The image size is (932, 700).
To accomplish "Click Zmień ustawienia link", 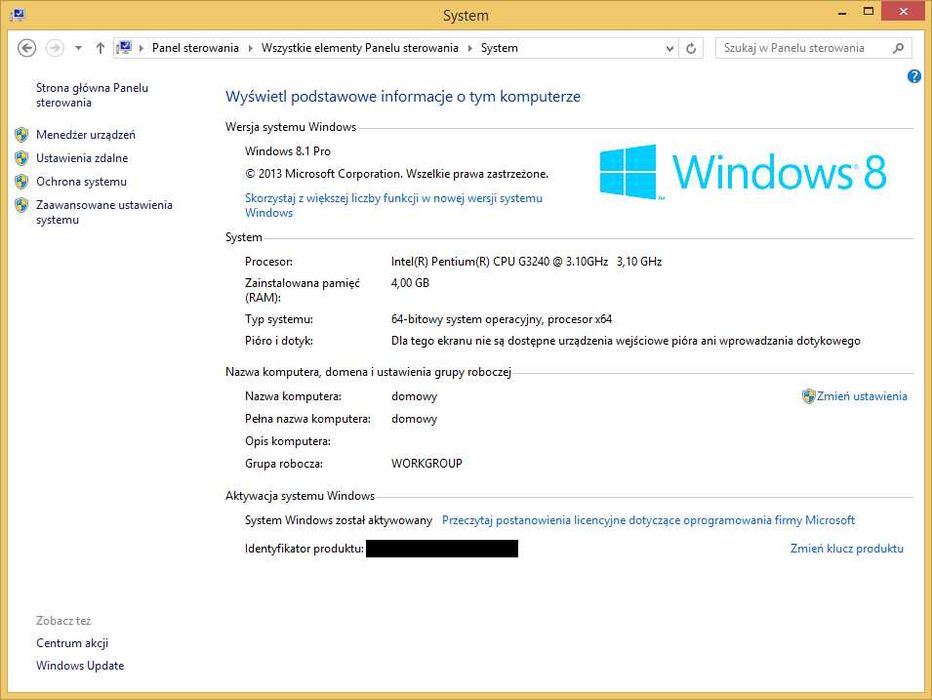I will 862,396.
